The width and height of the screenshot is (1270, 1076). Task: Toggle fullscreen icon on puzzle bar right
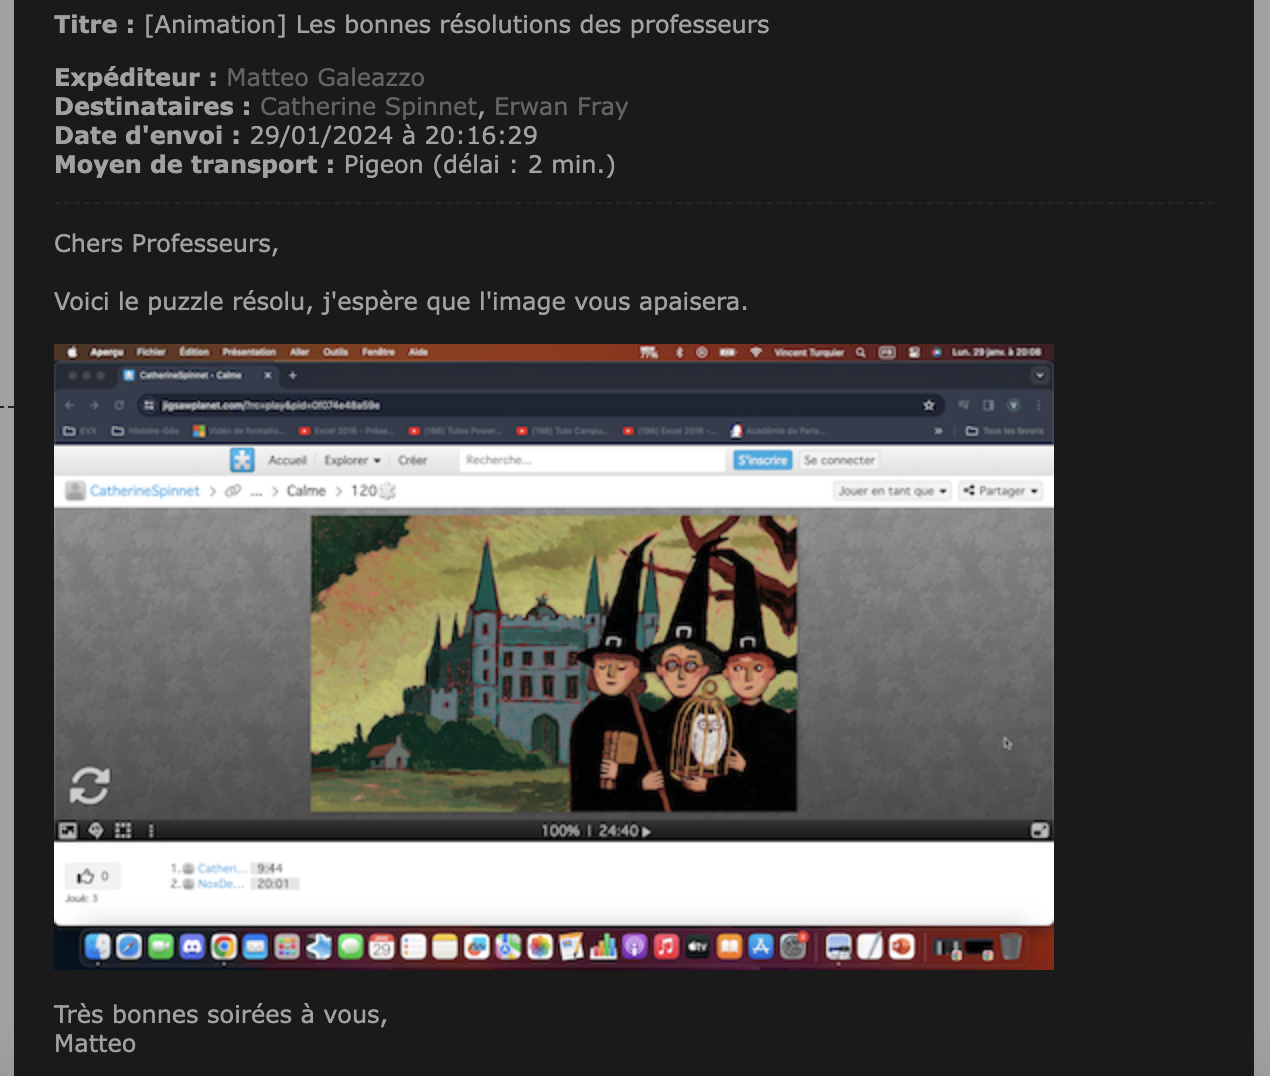pos(1040,830)
